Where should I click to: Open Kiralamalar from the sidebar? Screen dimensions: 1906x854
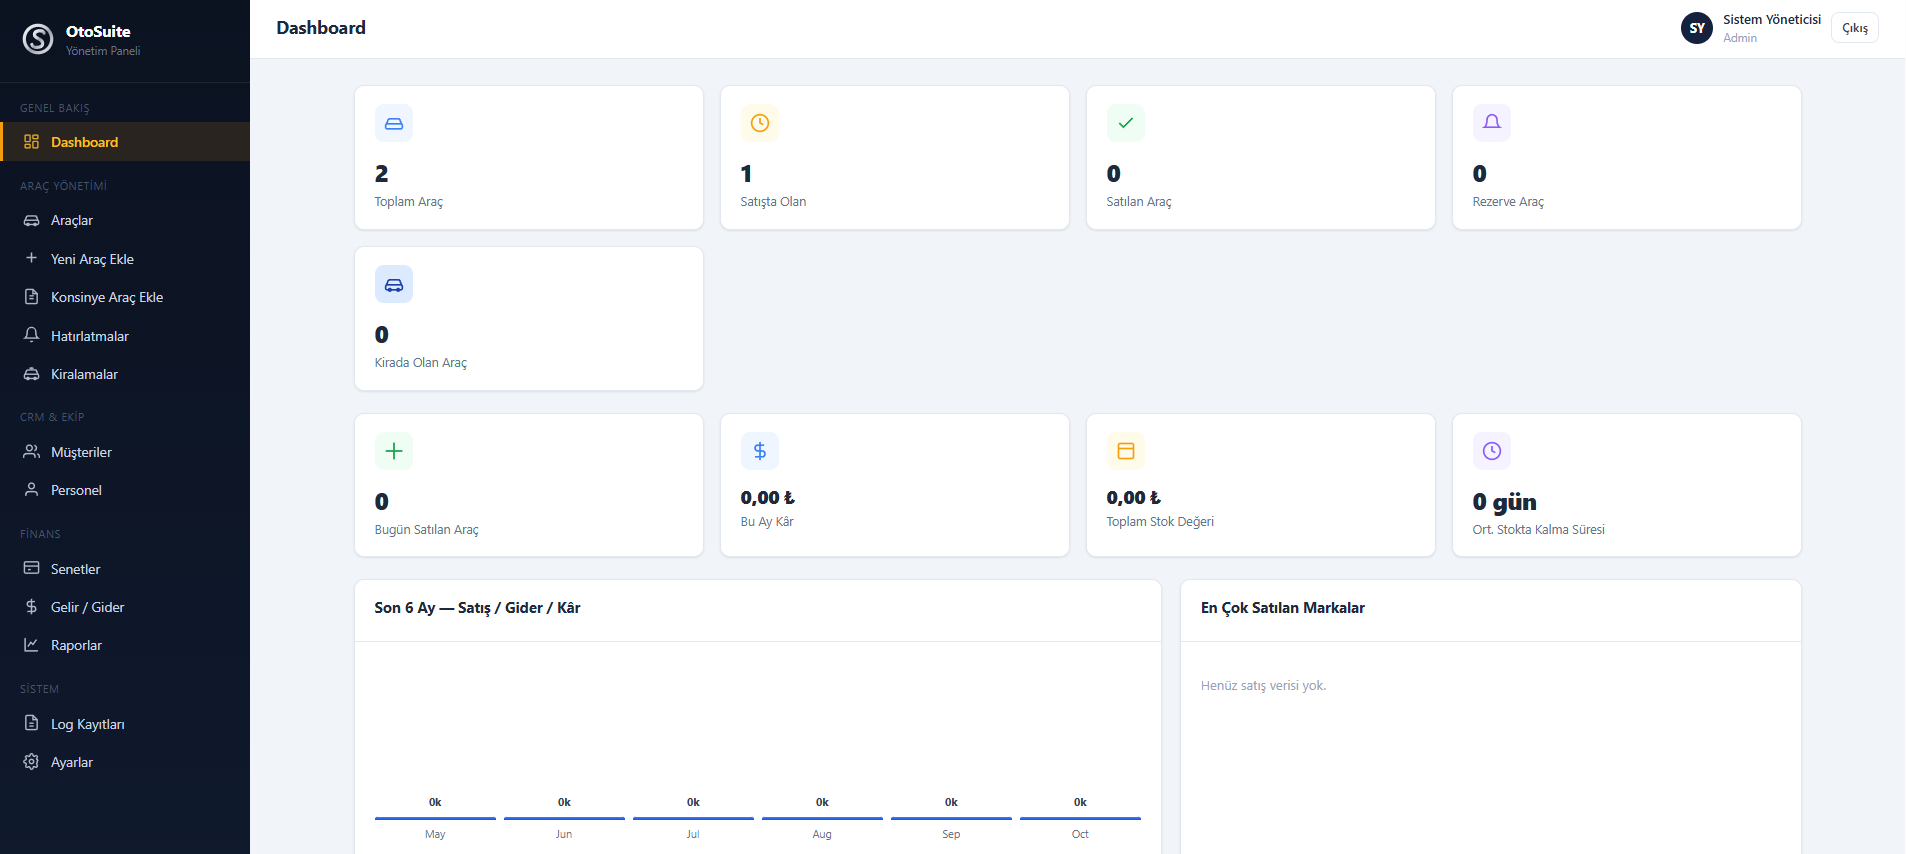(125, 374)
